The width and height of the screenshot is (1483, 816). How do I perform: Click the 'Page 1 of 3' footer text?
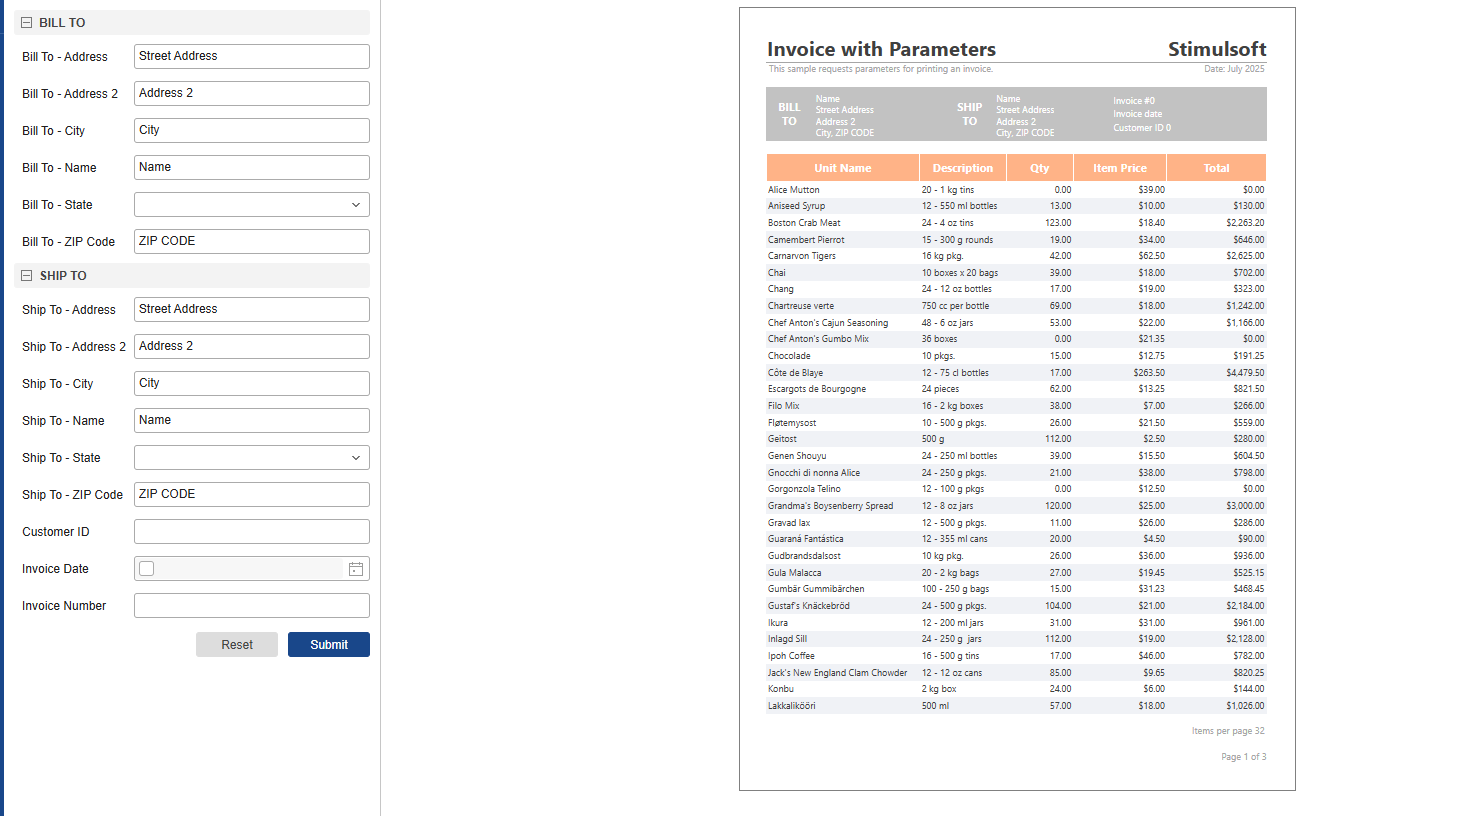pos(1244,757)
